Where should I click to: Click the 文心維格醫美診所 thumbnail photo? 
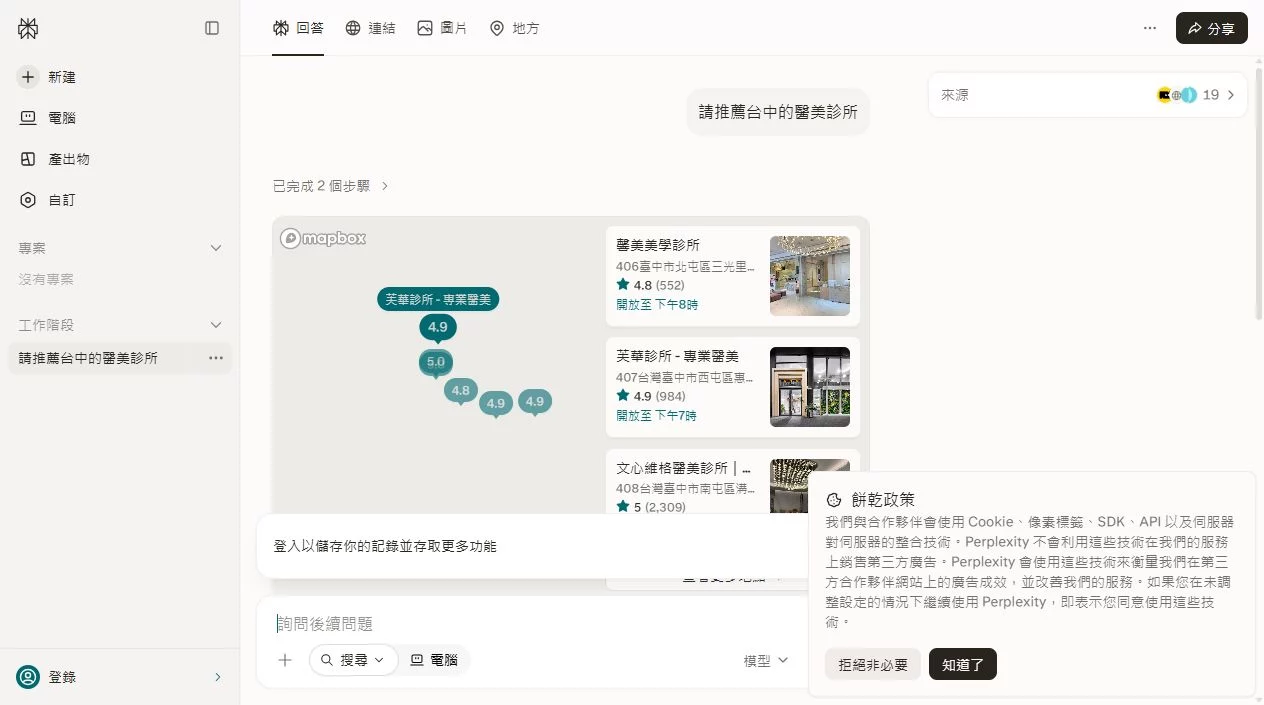tap(809, 486)
